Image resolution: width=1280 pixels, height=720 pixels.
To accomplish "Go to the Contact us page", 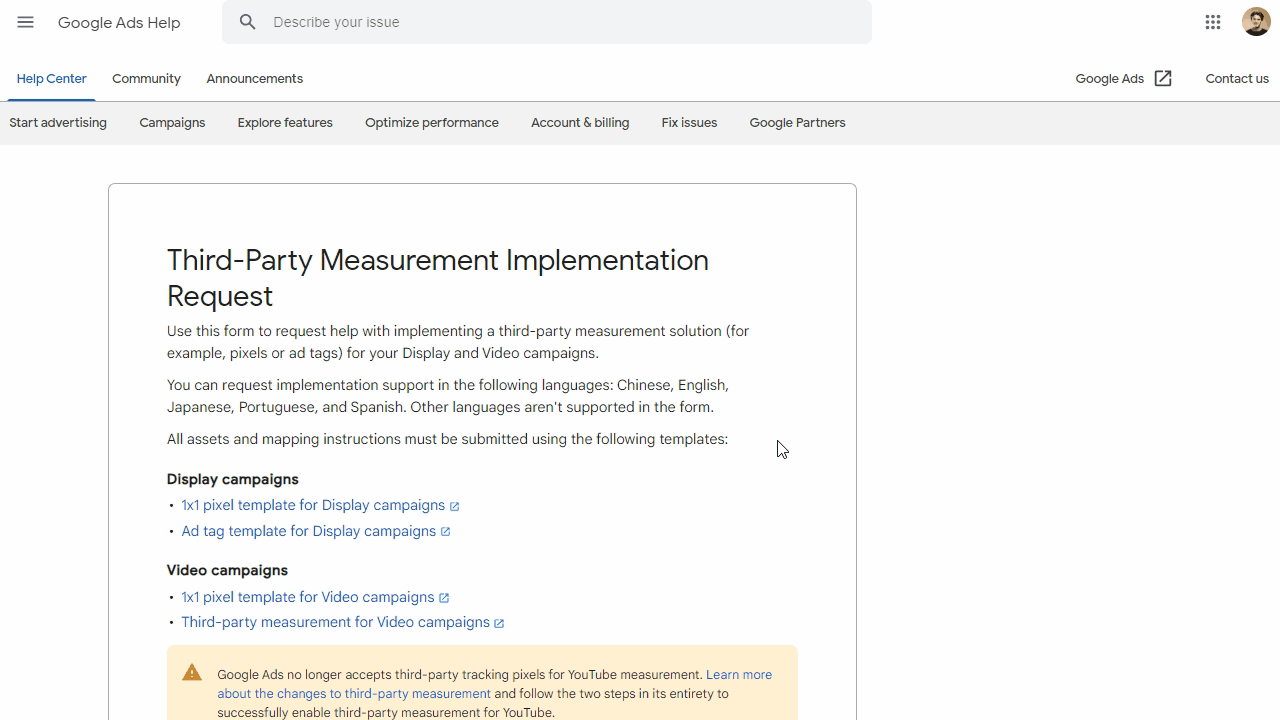I will coord(1236,79).
